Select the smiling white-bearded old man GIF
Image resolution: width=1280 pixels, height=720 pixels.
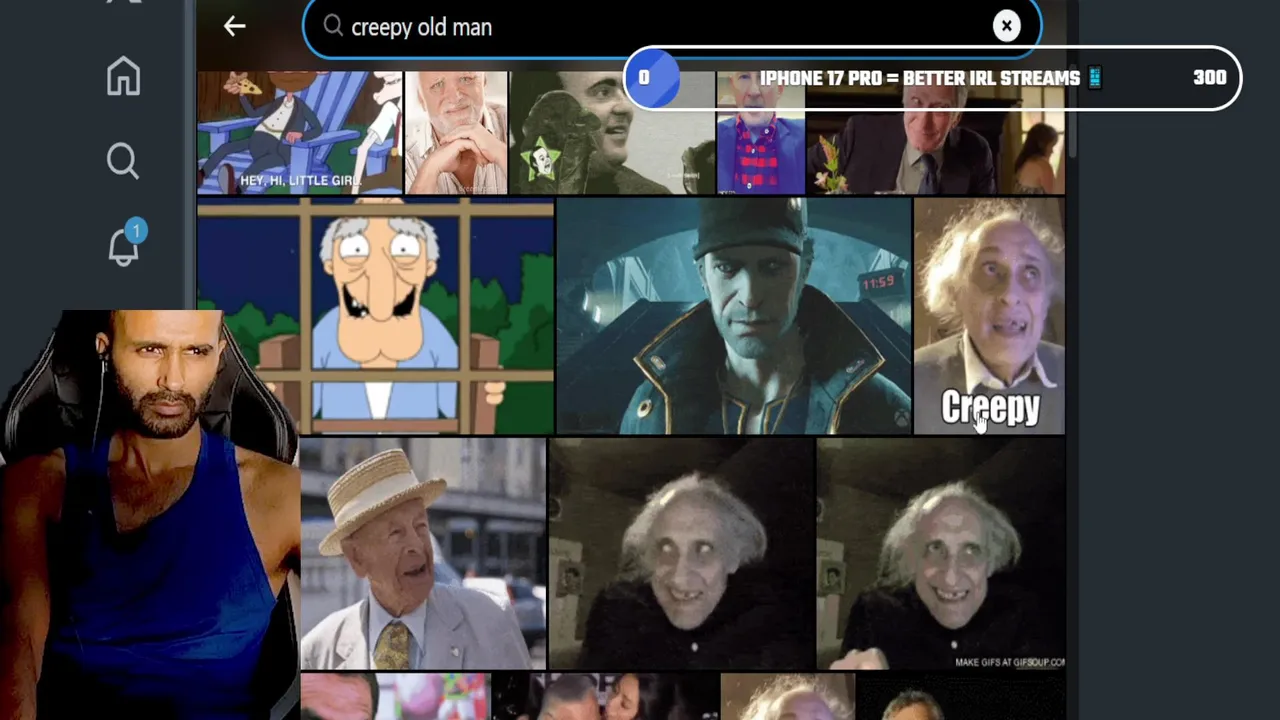[455, 132]
